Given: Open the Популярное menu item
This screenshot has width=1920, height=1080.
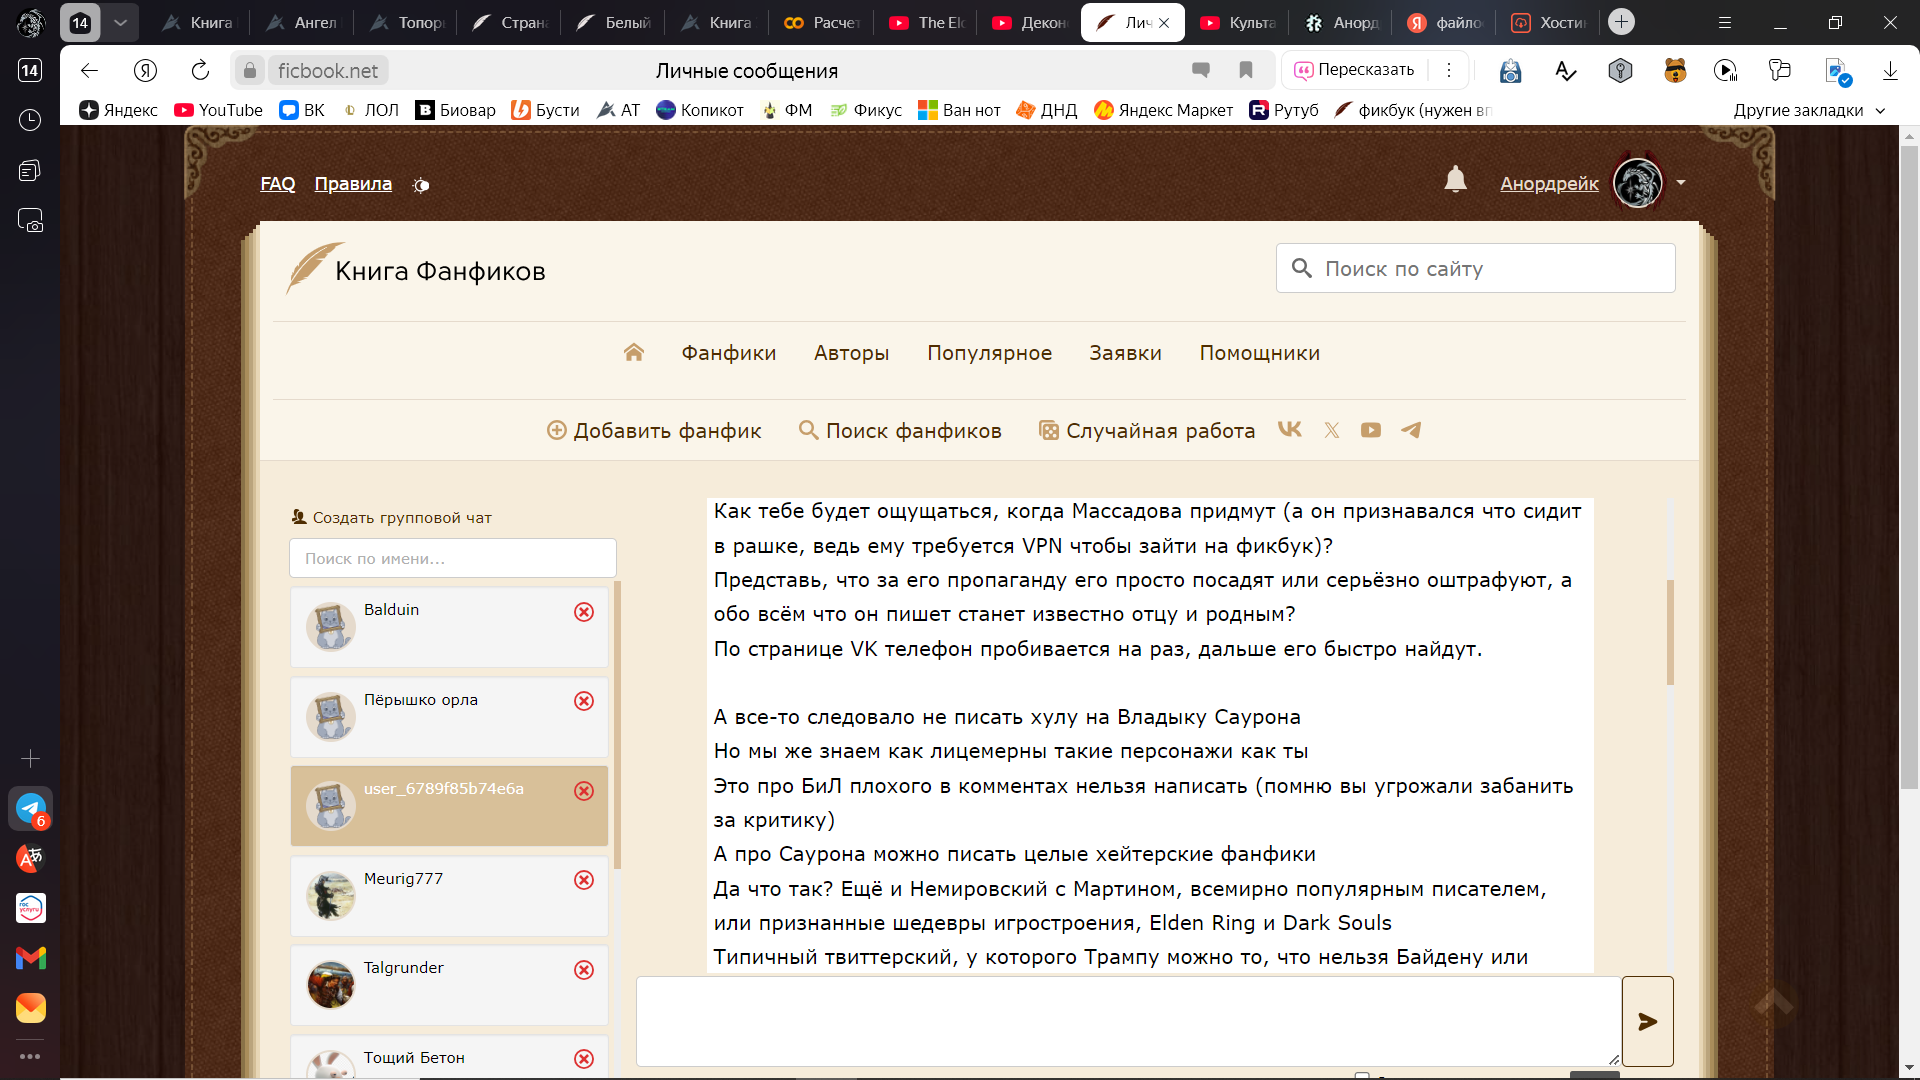Looking at the screenshot, I should point(989,353).
